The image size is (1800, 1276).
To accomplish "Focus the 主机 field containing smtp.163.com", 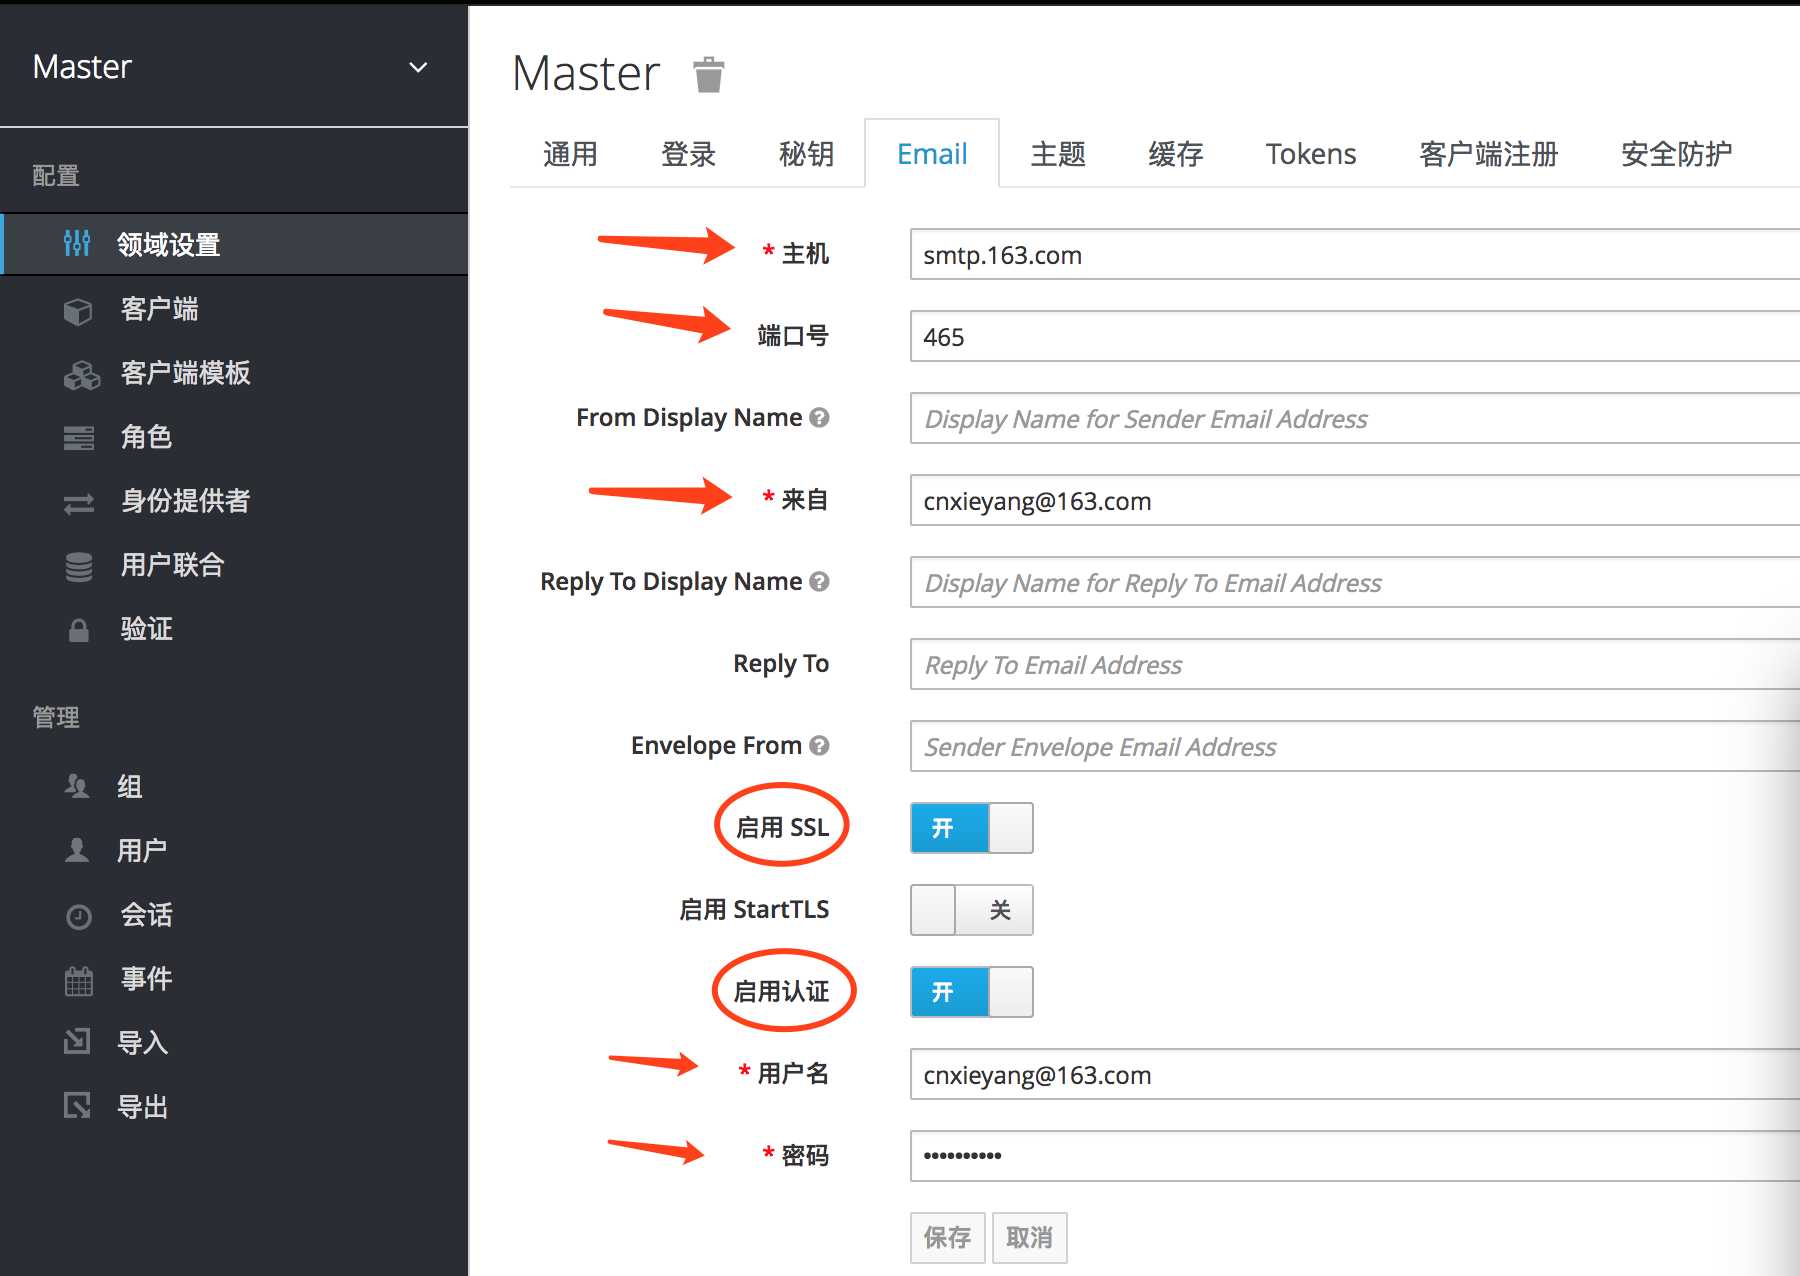I will [1355, 255].
